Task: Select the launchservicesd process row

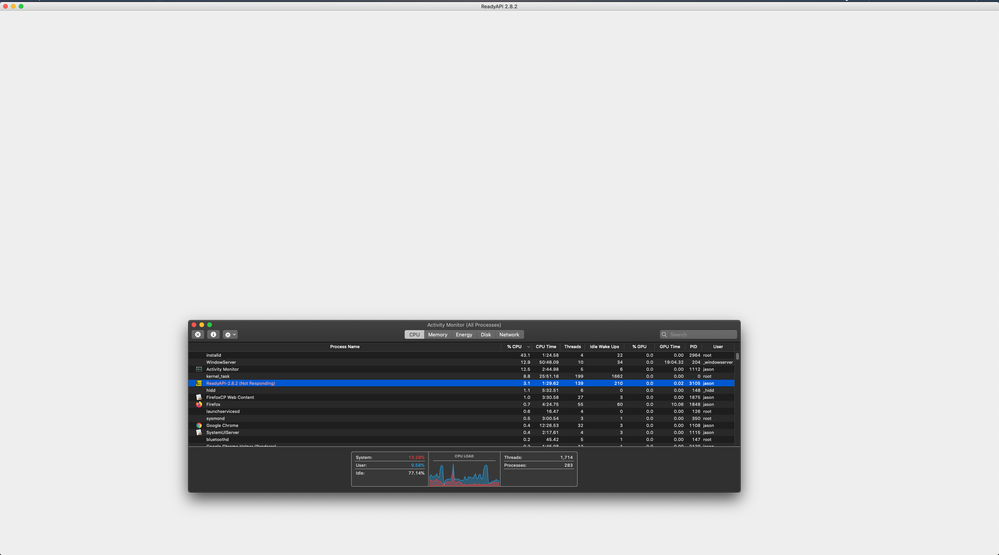Action: pyautogui.click(x=461, y=412)
